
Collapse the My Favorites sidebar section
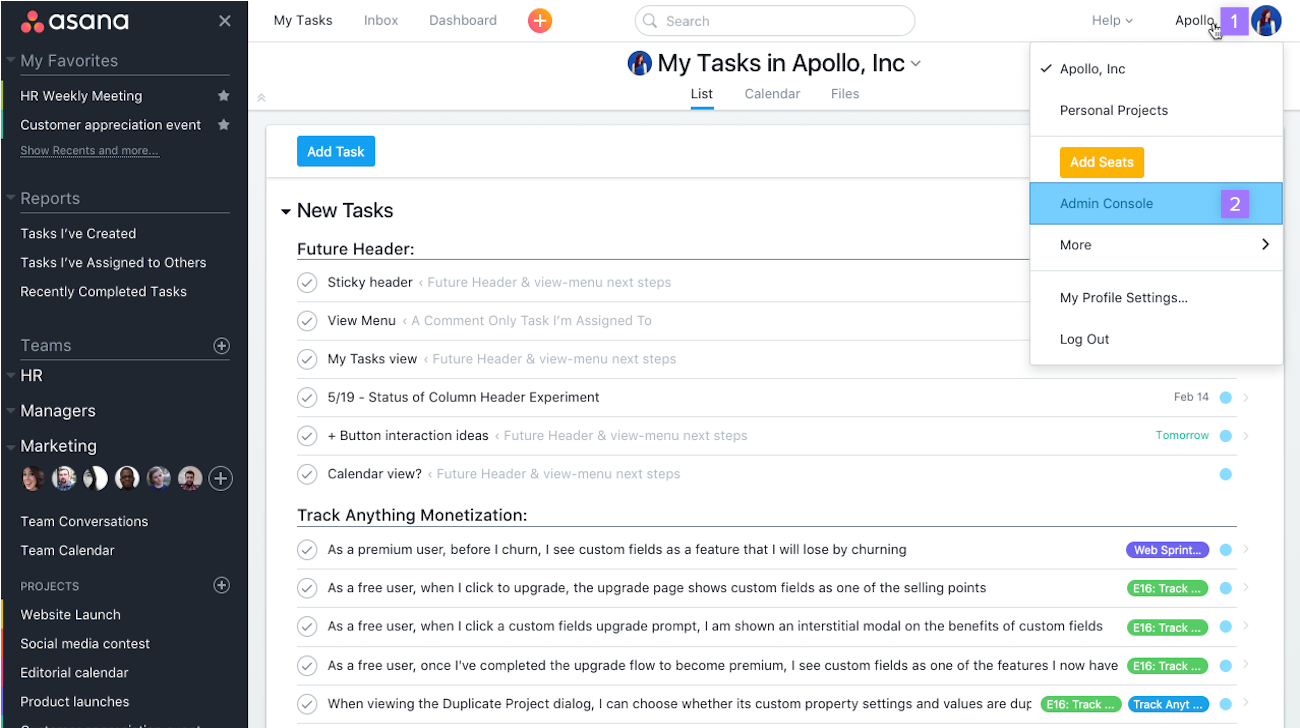click(x=10, y=61)
